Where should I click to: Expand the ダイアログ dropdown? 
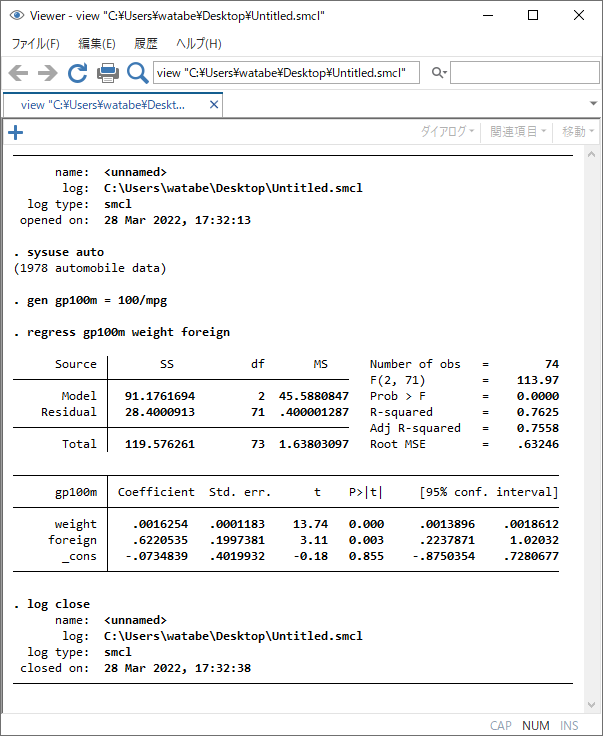coord(447,131)
